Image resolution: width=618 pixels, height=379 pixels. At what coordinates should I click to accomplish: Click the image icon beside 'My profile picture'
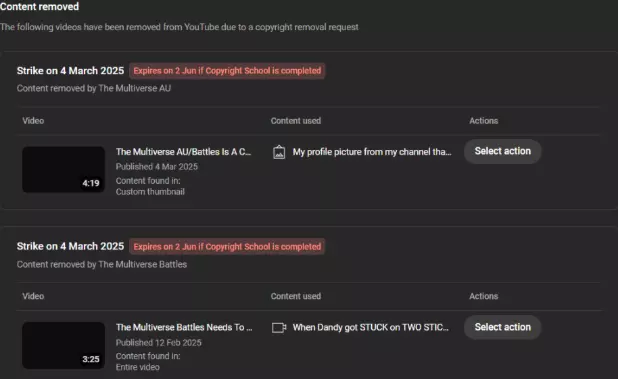[279, 152]
